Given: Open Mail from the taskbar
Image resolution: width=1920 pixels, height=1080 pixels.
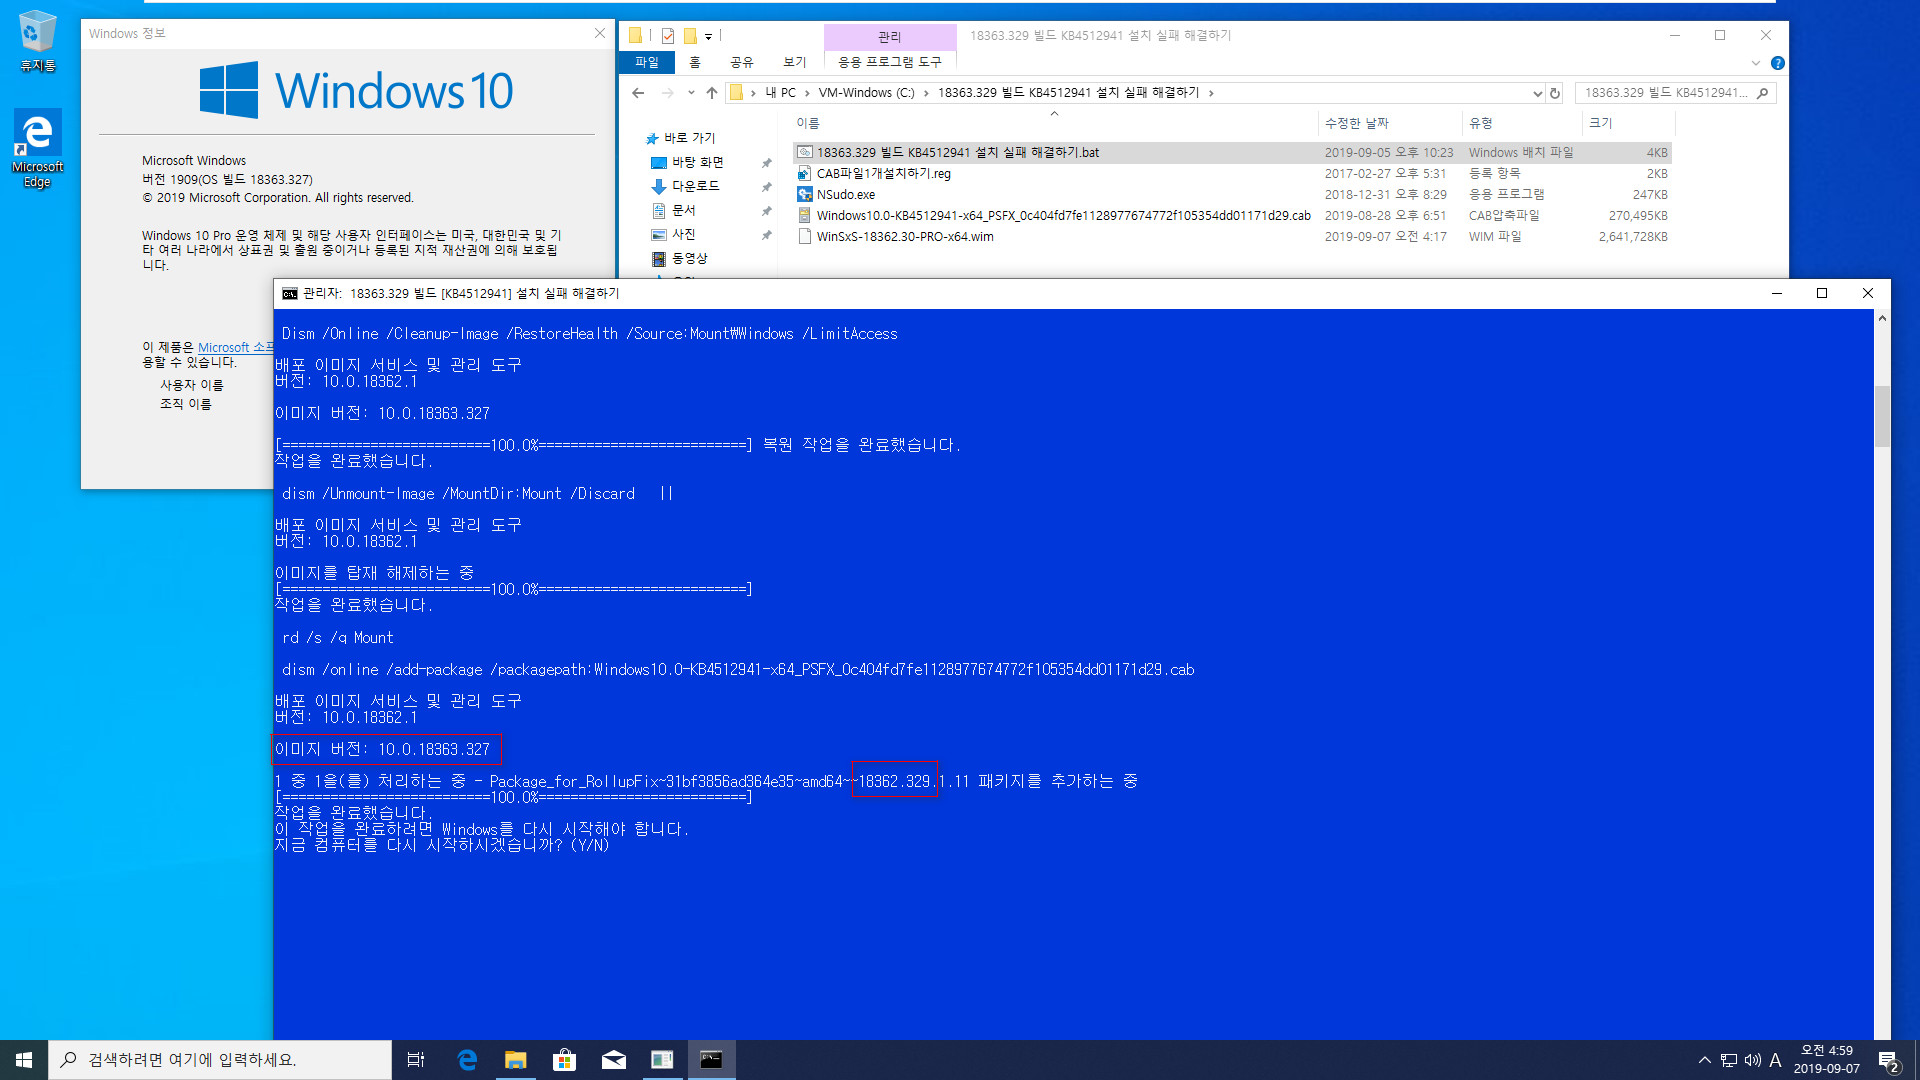Looking at the screenshot, I should (x=614, y=1060).
